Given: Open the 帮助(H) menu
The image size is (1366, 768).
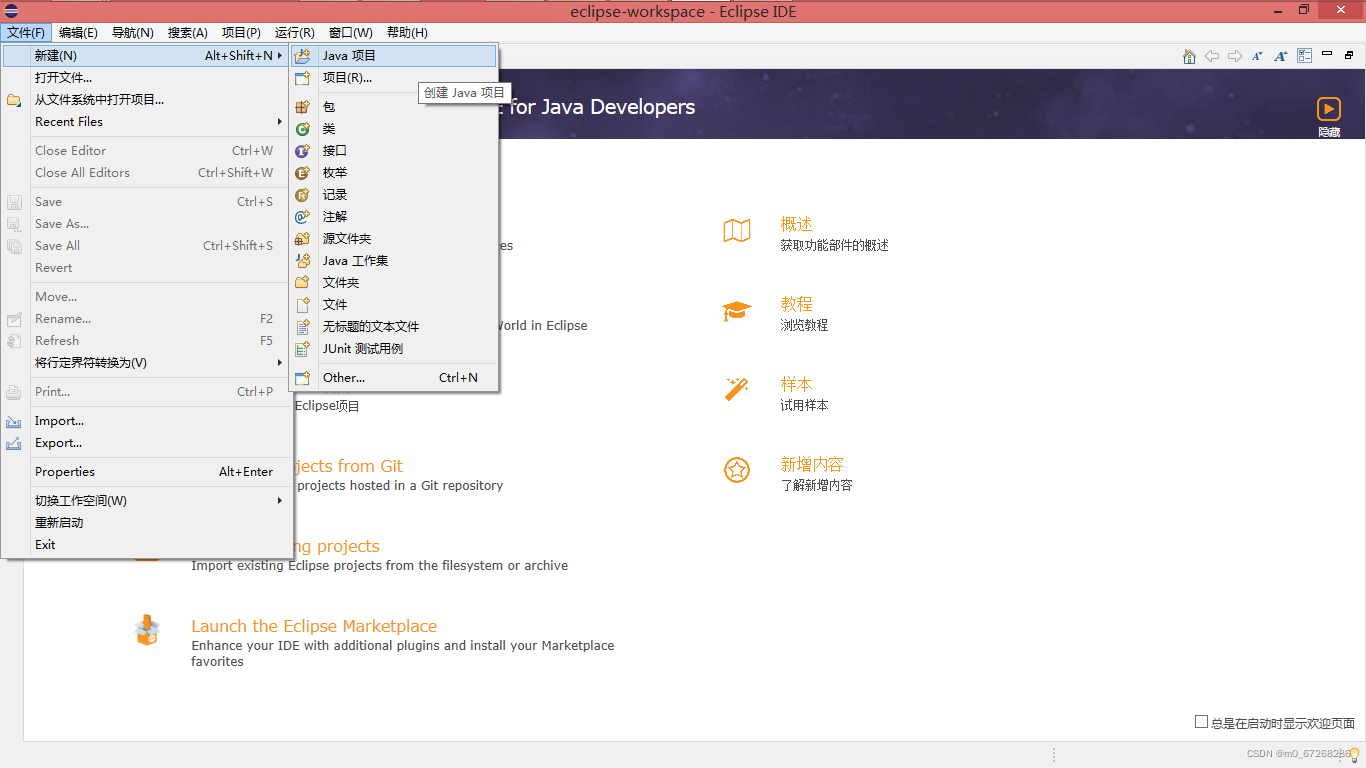Looking at the screenshot, I should point(407,33).
